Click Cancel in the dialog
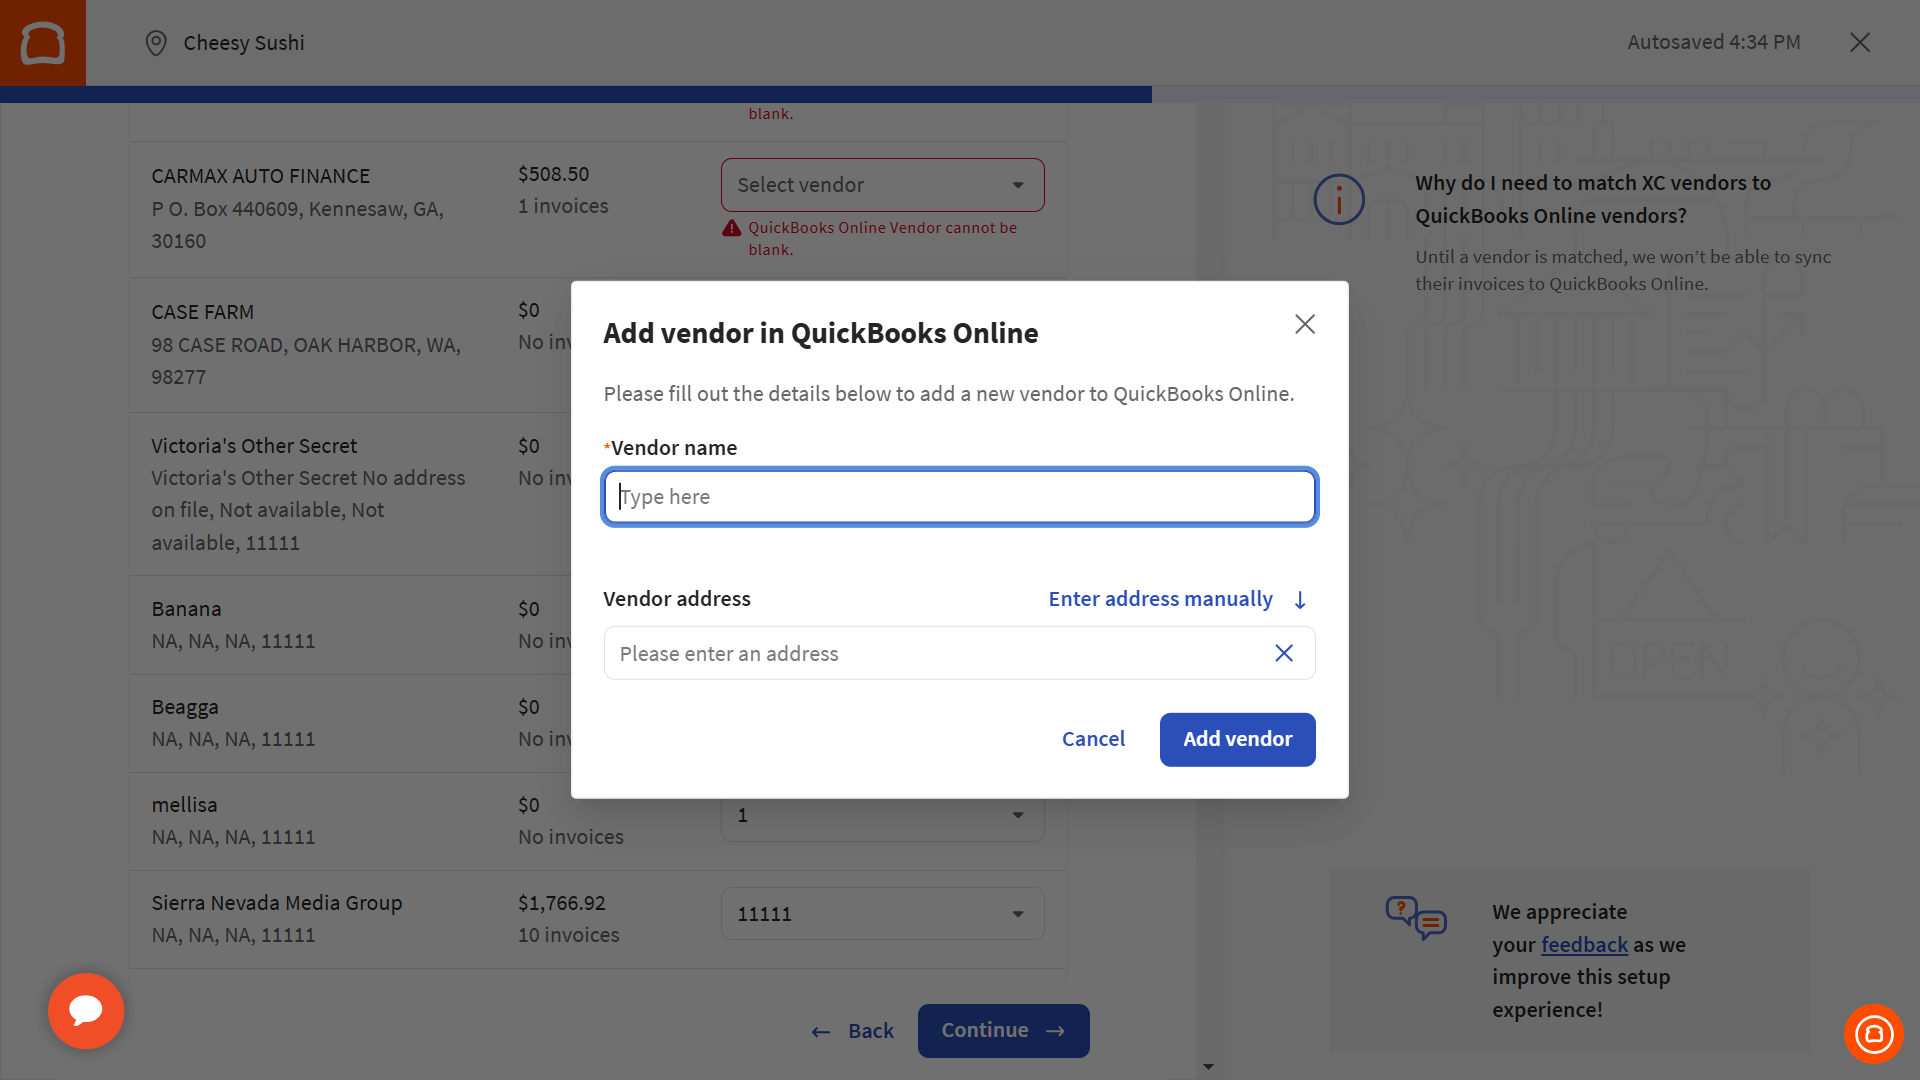Screen dimensions: 1920x1080 pos(1093,739)
